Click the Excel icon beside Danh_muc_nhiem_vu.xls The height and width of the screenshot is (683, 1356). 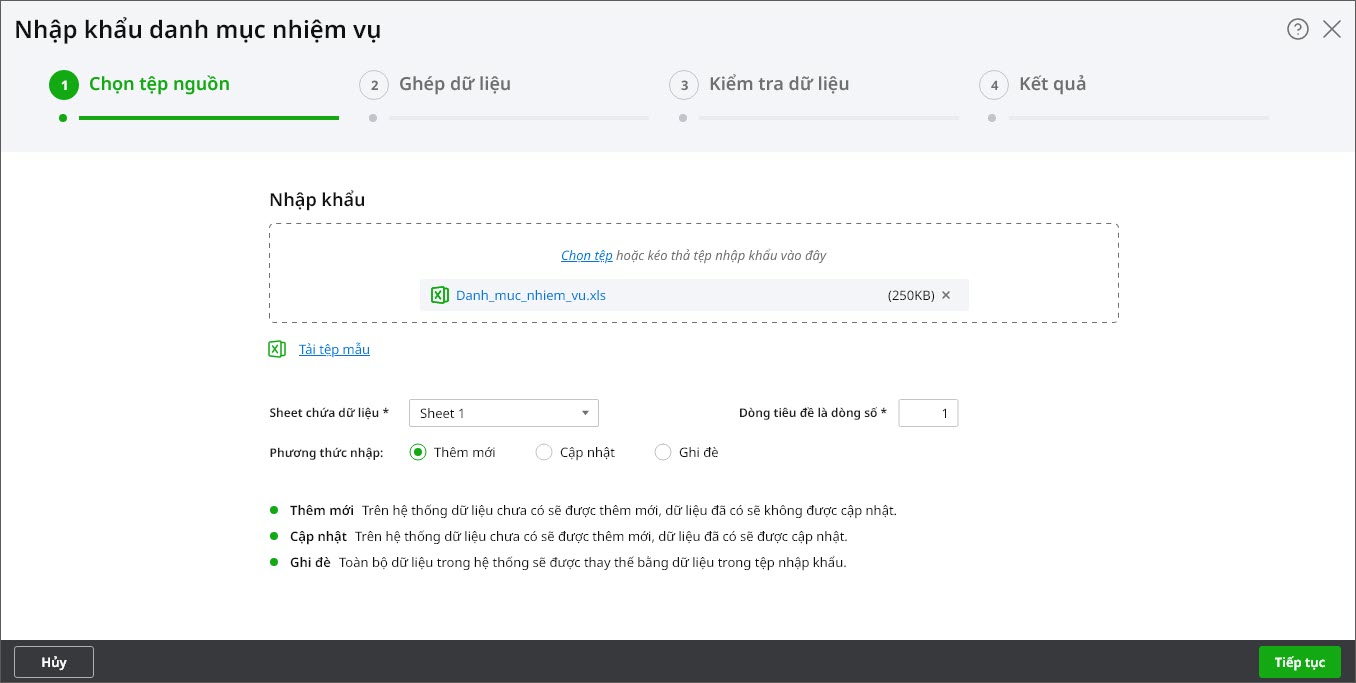(x=439, y=295)
